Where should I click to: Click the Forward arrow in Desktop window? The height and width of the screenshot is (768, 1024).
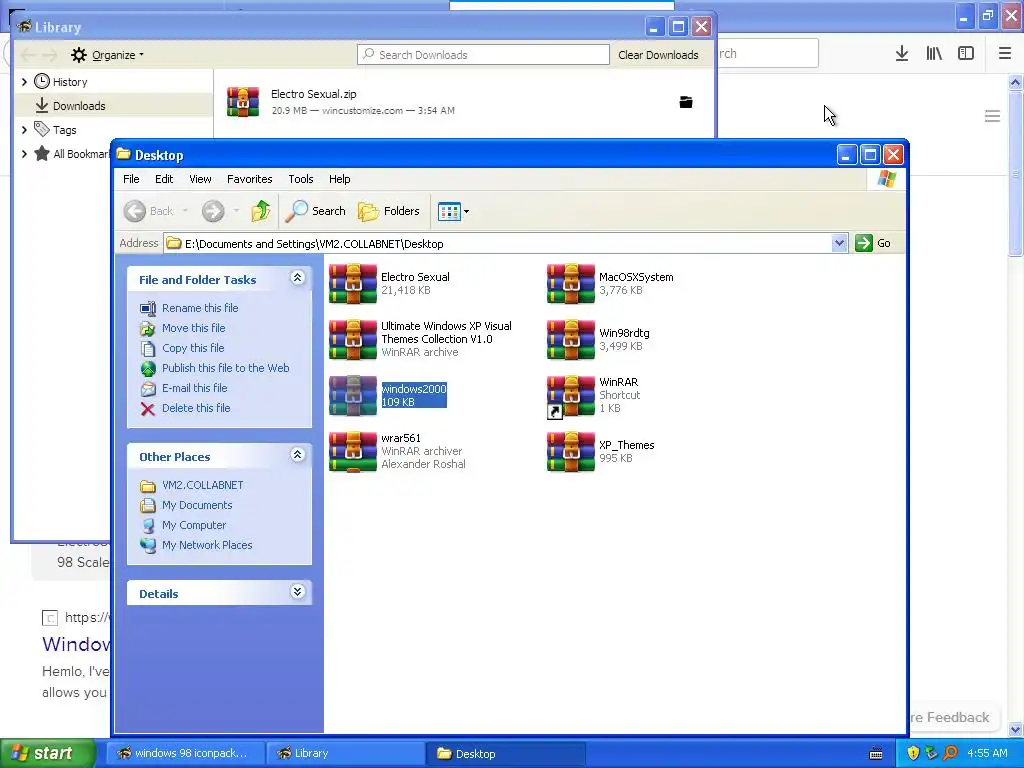[213, 211]
